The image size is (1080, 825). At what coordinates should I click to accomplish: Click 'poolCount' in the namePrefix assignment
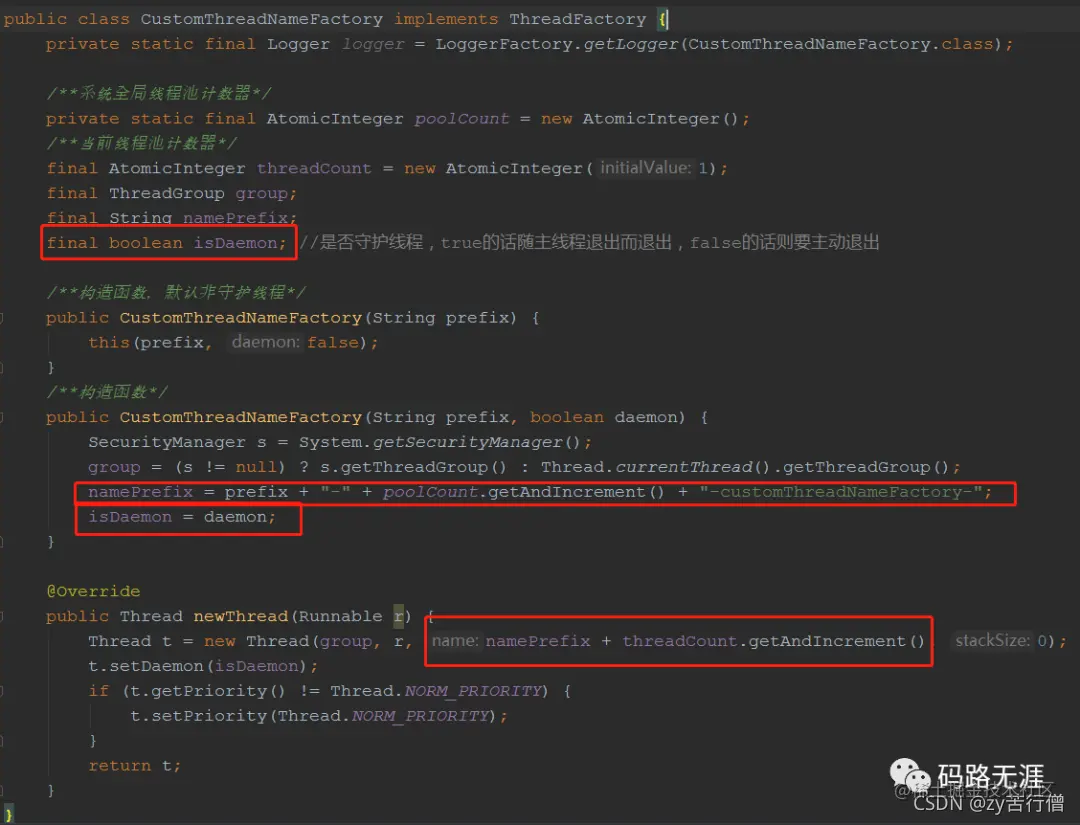click(x=430, y=492)
